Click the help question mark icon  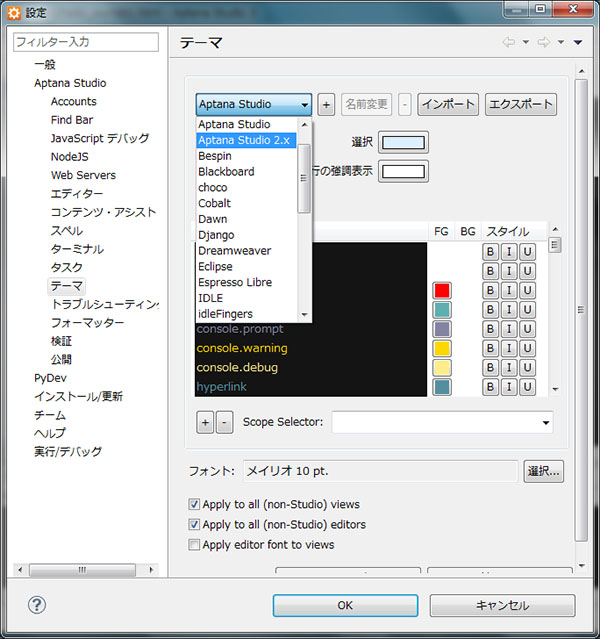(x=37, y=605)
